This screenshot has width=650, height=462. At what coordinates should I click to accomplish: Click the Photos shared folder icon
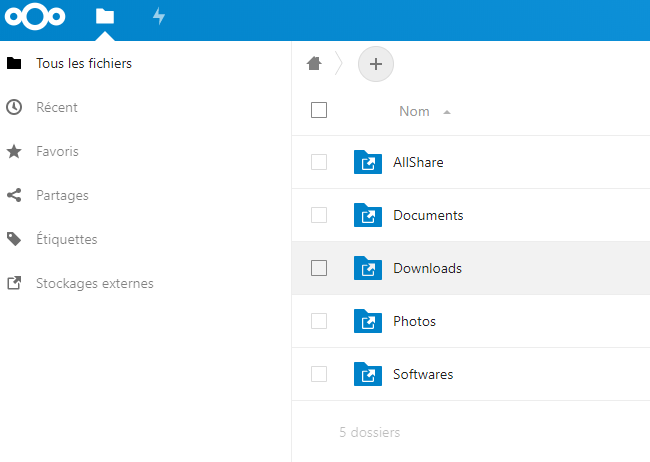tap(368, 321)
